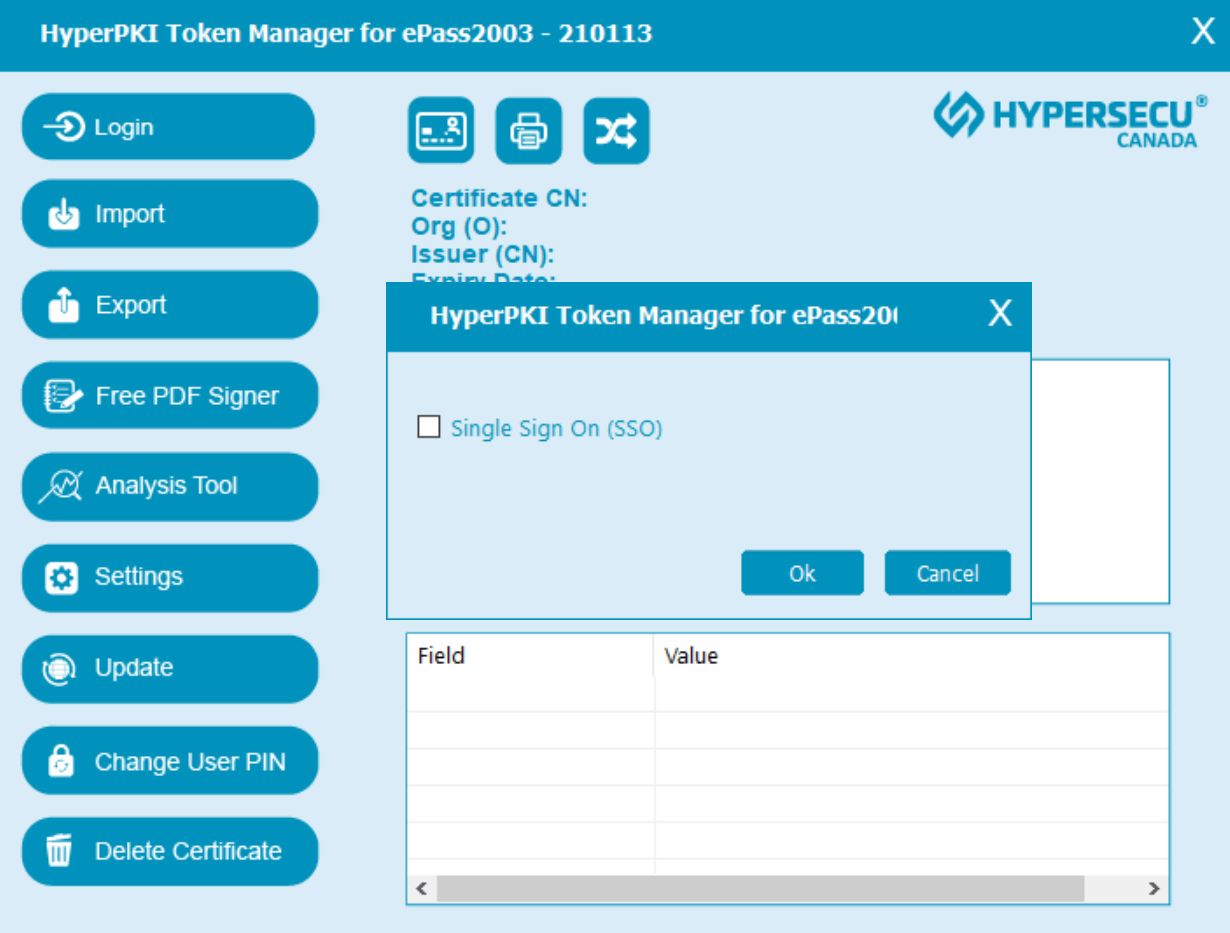Screen dimensions: 1230x933
Task: Click the Hypersecu Canada logo
Action: [1071, 120]
